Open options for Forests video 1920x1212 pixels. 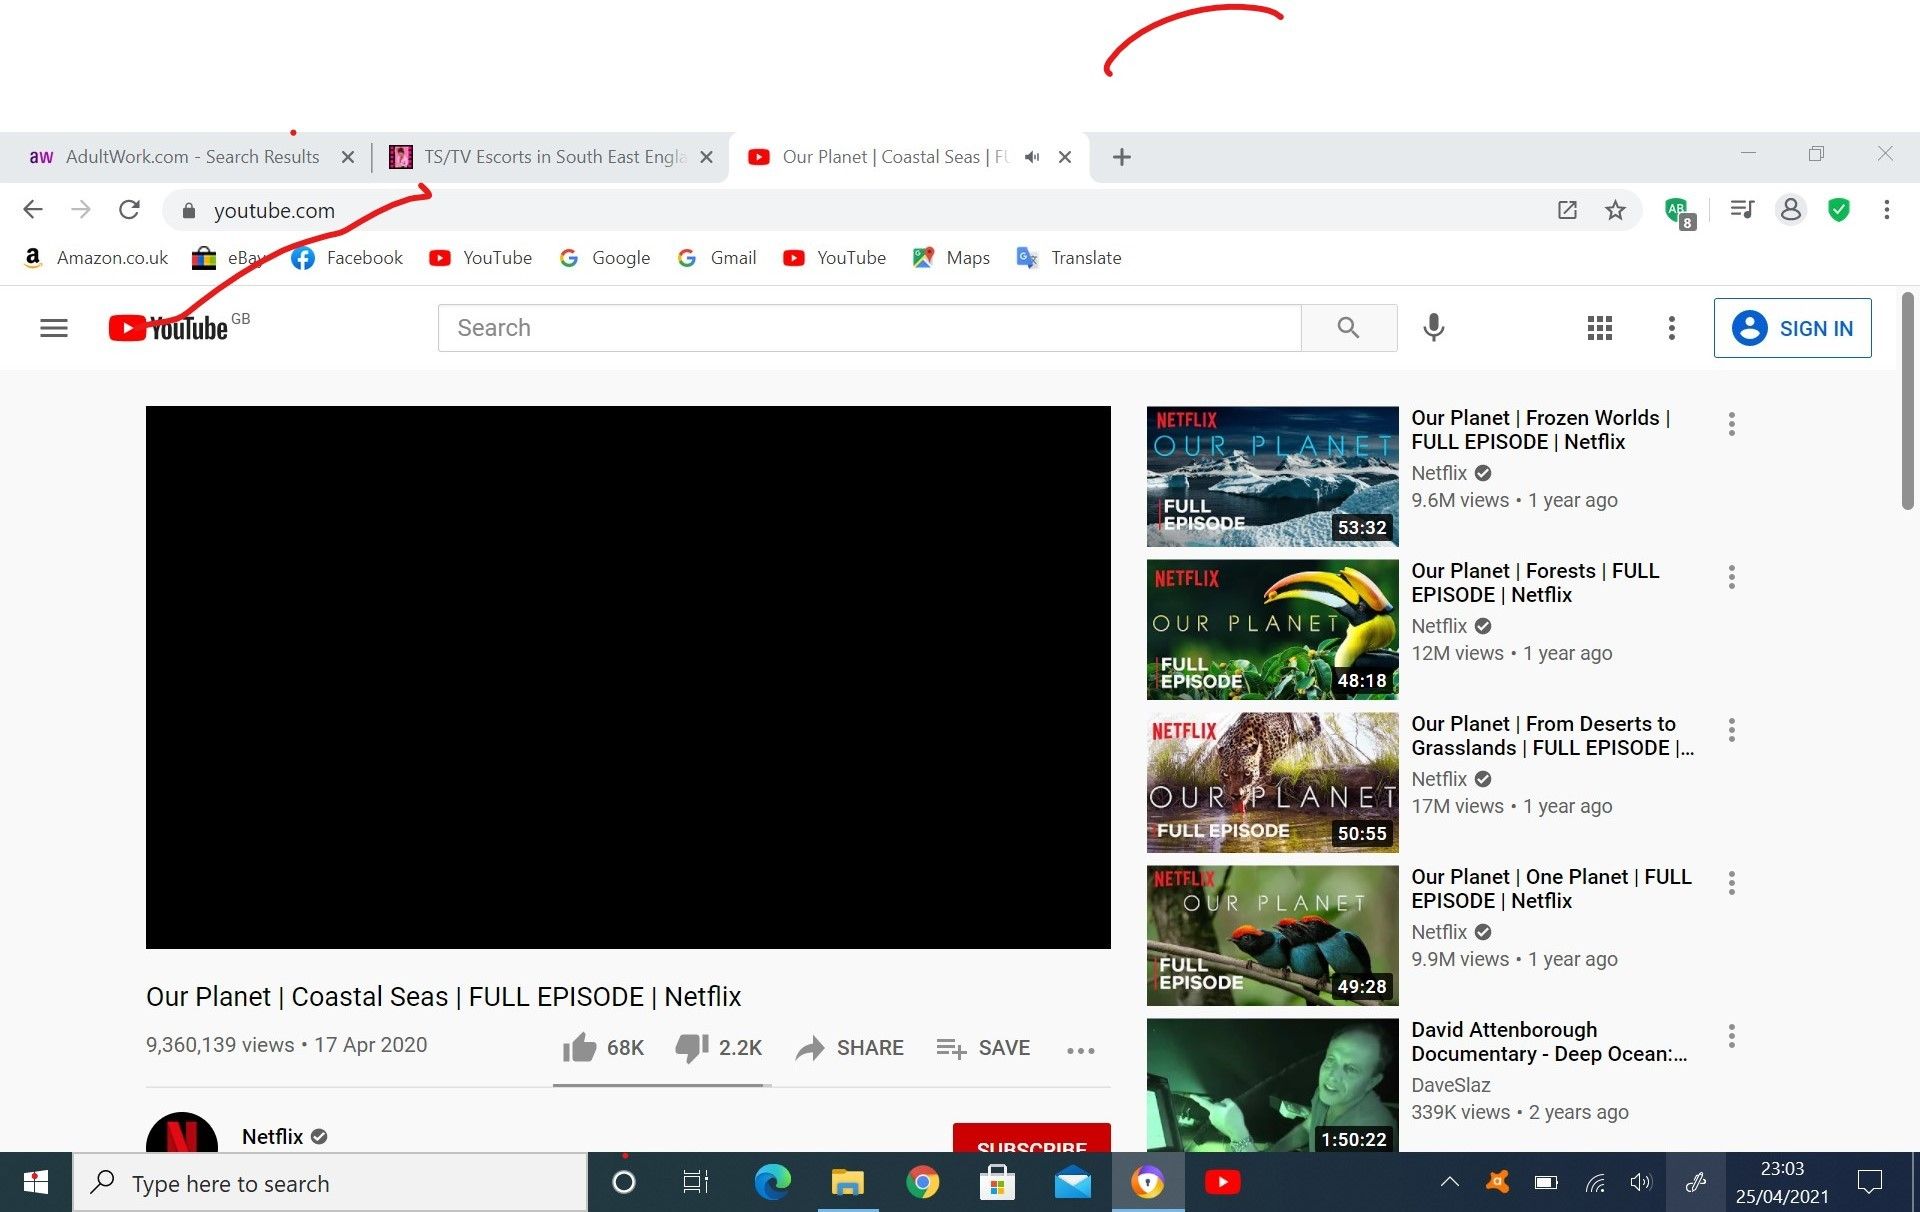pos(1731,577)
